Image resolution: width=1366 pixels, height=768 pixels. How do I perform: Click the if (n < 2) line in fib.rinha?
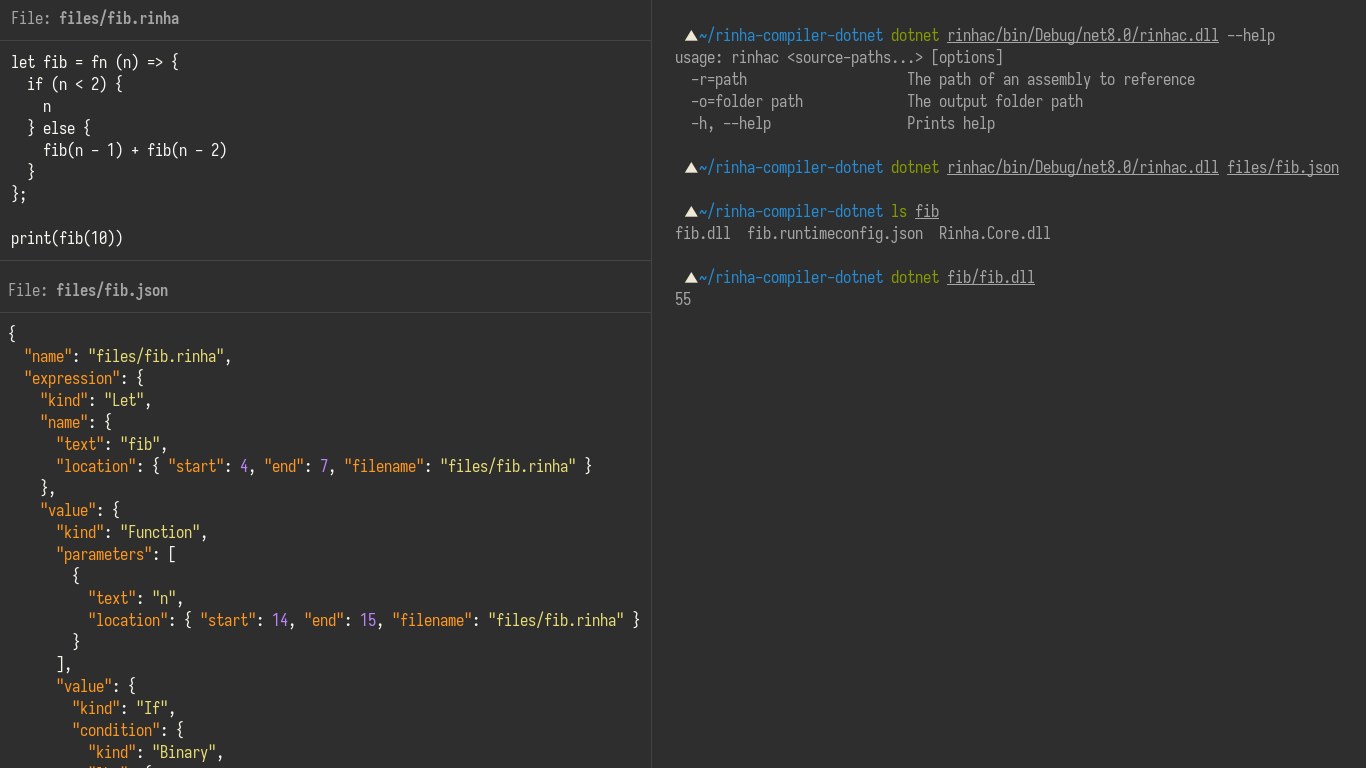coord(74,85)
